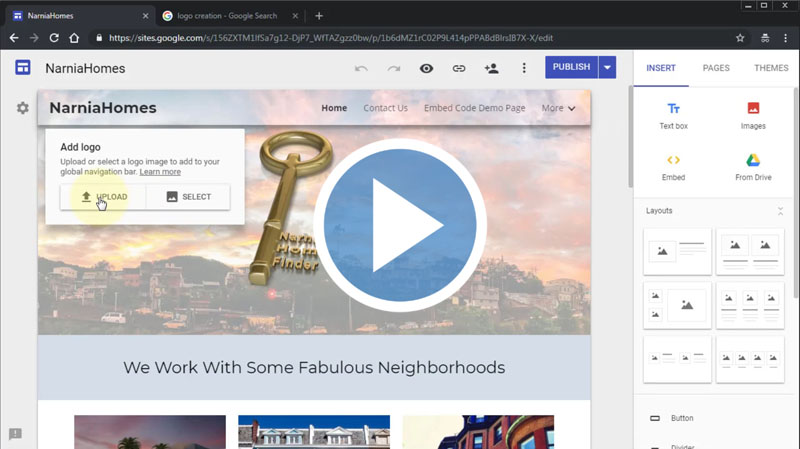Viewport: 800px width, 449px height.
Task: Switch to the Themes tab
Action: (771, 68)
